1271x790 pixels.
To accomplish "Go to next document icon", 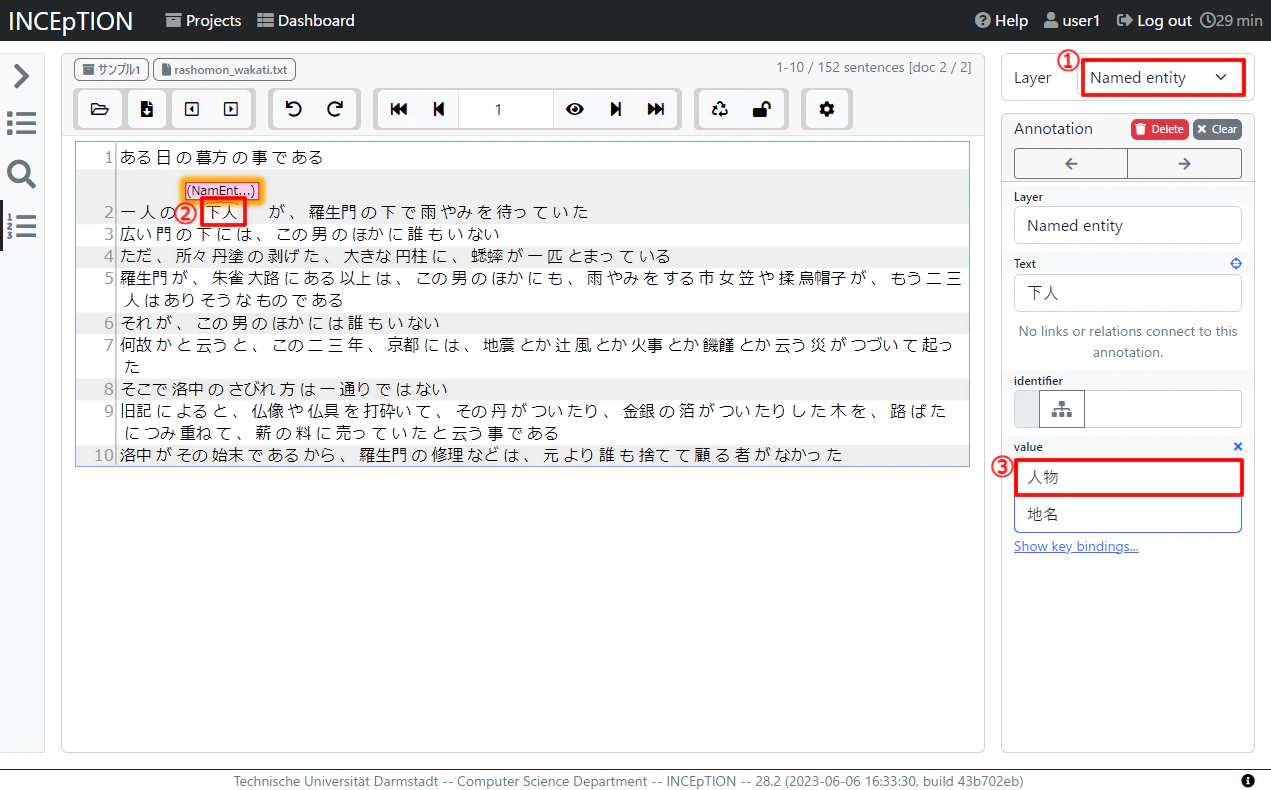I will (x=231, y=109).
